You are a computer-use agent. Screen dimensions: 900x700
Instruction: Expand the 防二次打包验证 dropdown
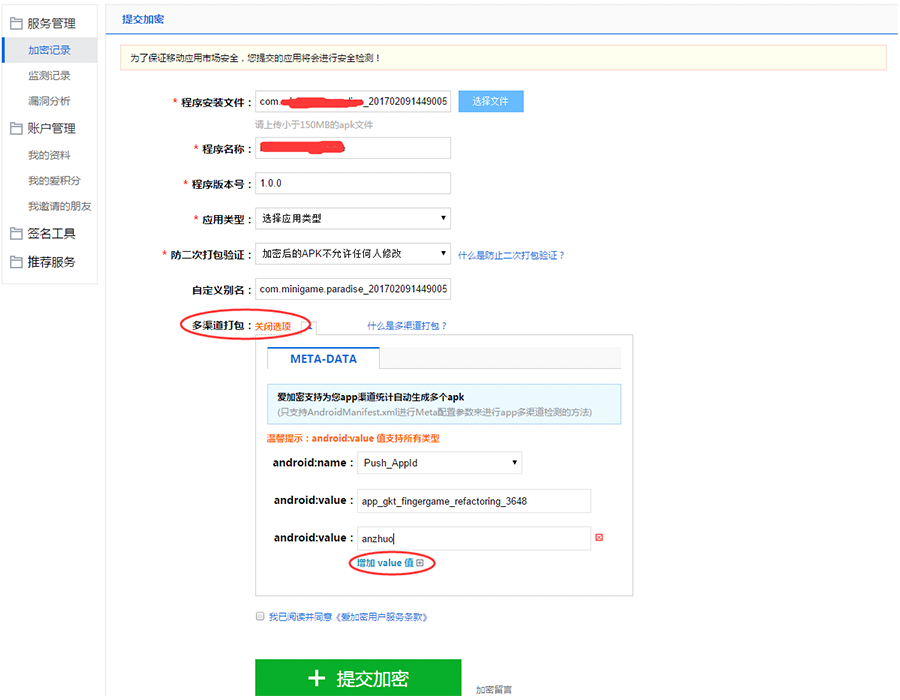(x=353, y=254)
